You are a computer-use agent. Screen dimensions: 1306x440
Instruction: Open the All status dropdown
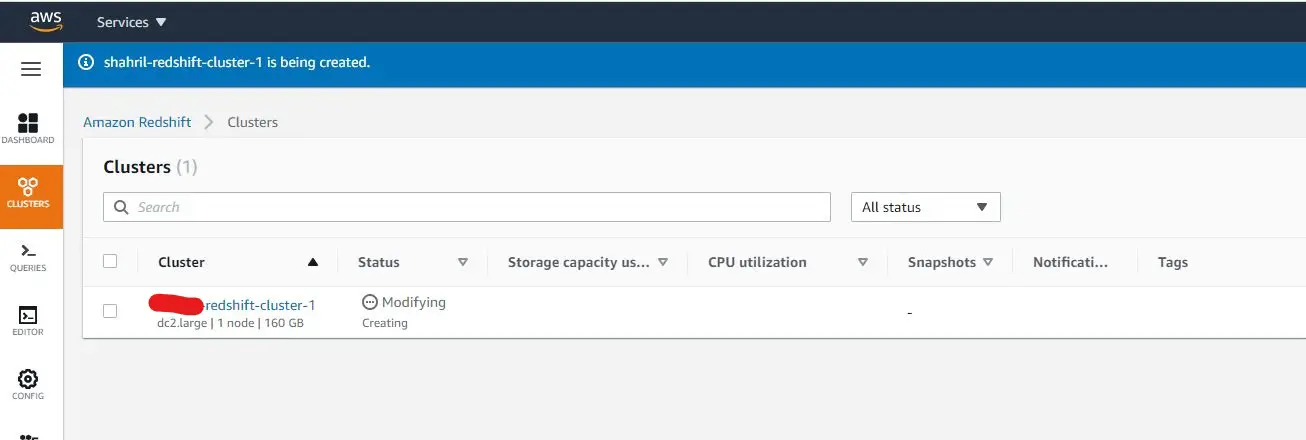click(x=925, y=207)
